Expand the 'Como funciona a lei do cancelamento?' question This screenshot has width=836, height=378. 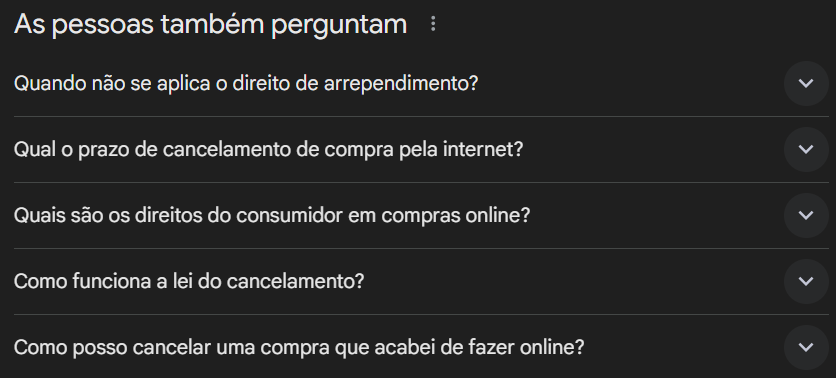click(421, 282)
